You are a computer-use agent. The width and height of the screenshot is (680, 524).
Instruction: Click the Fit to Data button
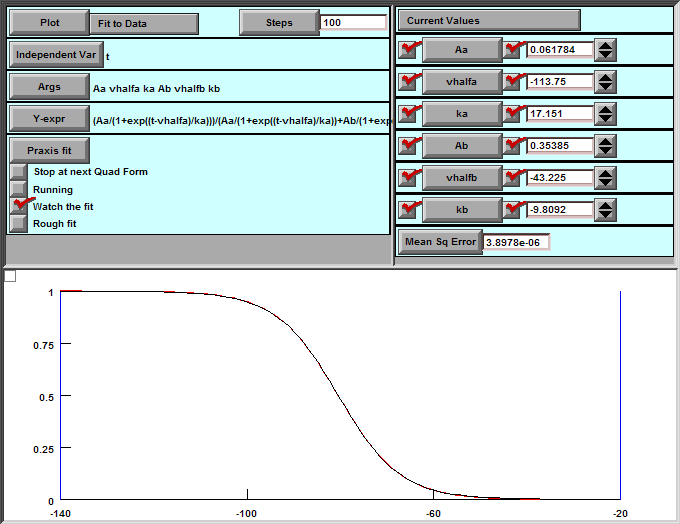144,23
